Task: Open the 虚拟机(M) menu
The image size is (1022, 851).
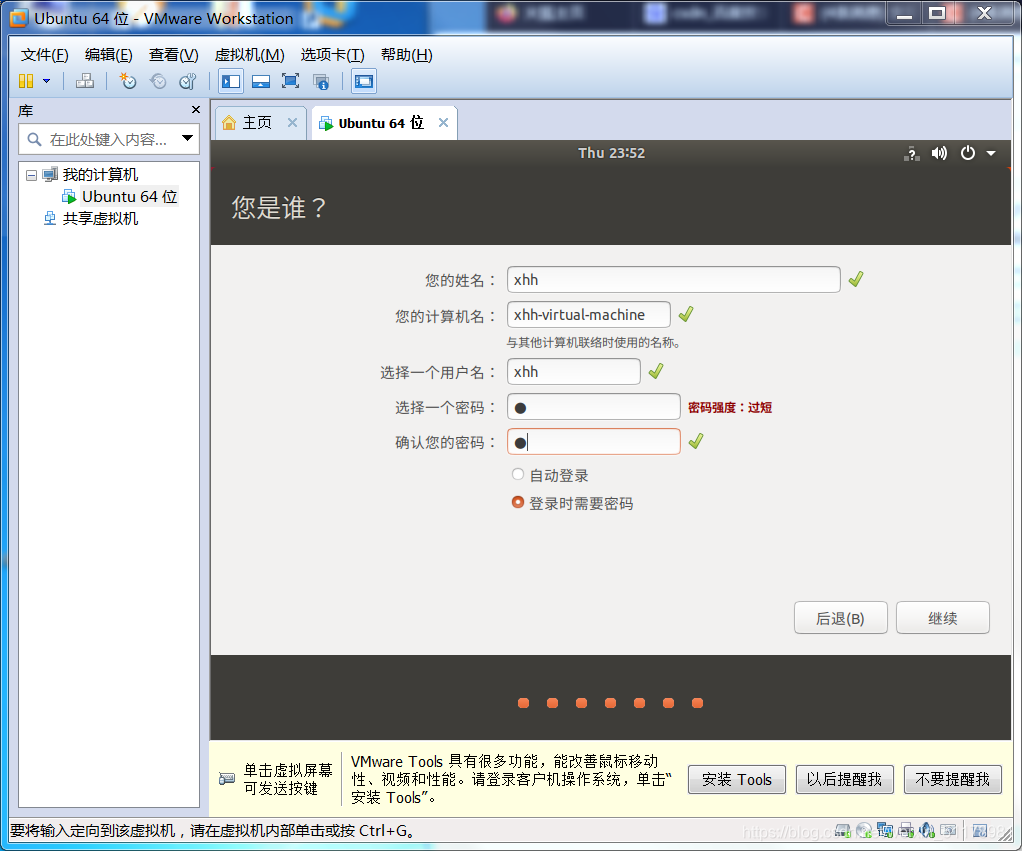Action: click(x=250, y=55)
